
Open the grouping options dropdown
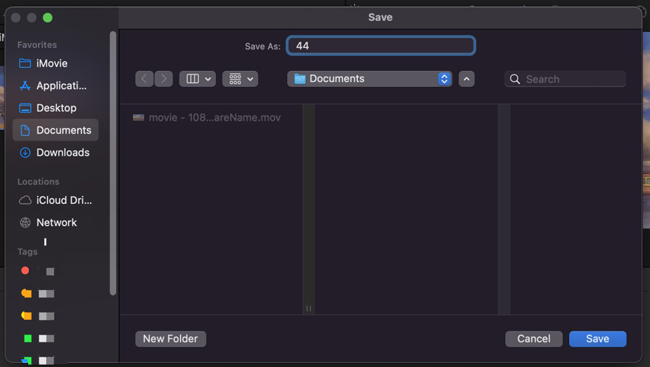coord(240,79)
